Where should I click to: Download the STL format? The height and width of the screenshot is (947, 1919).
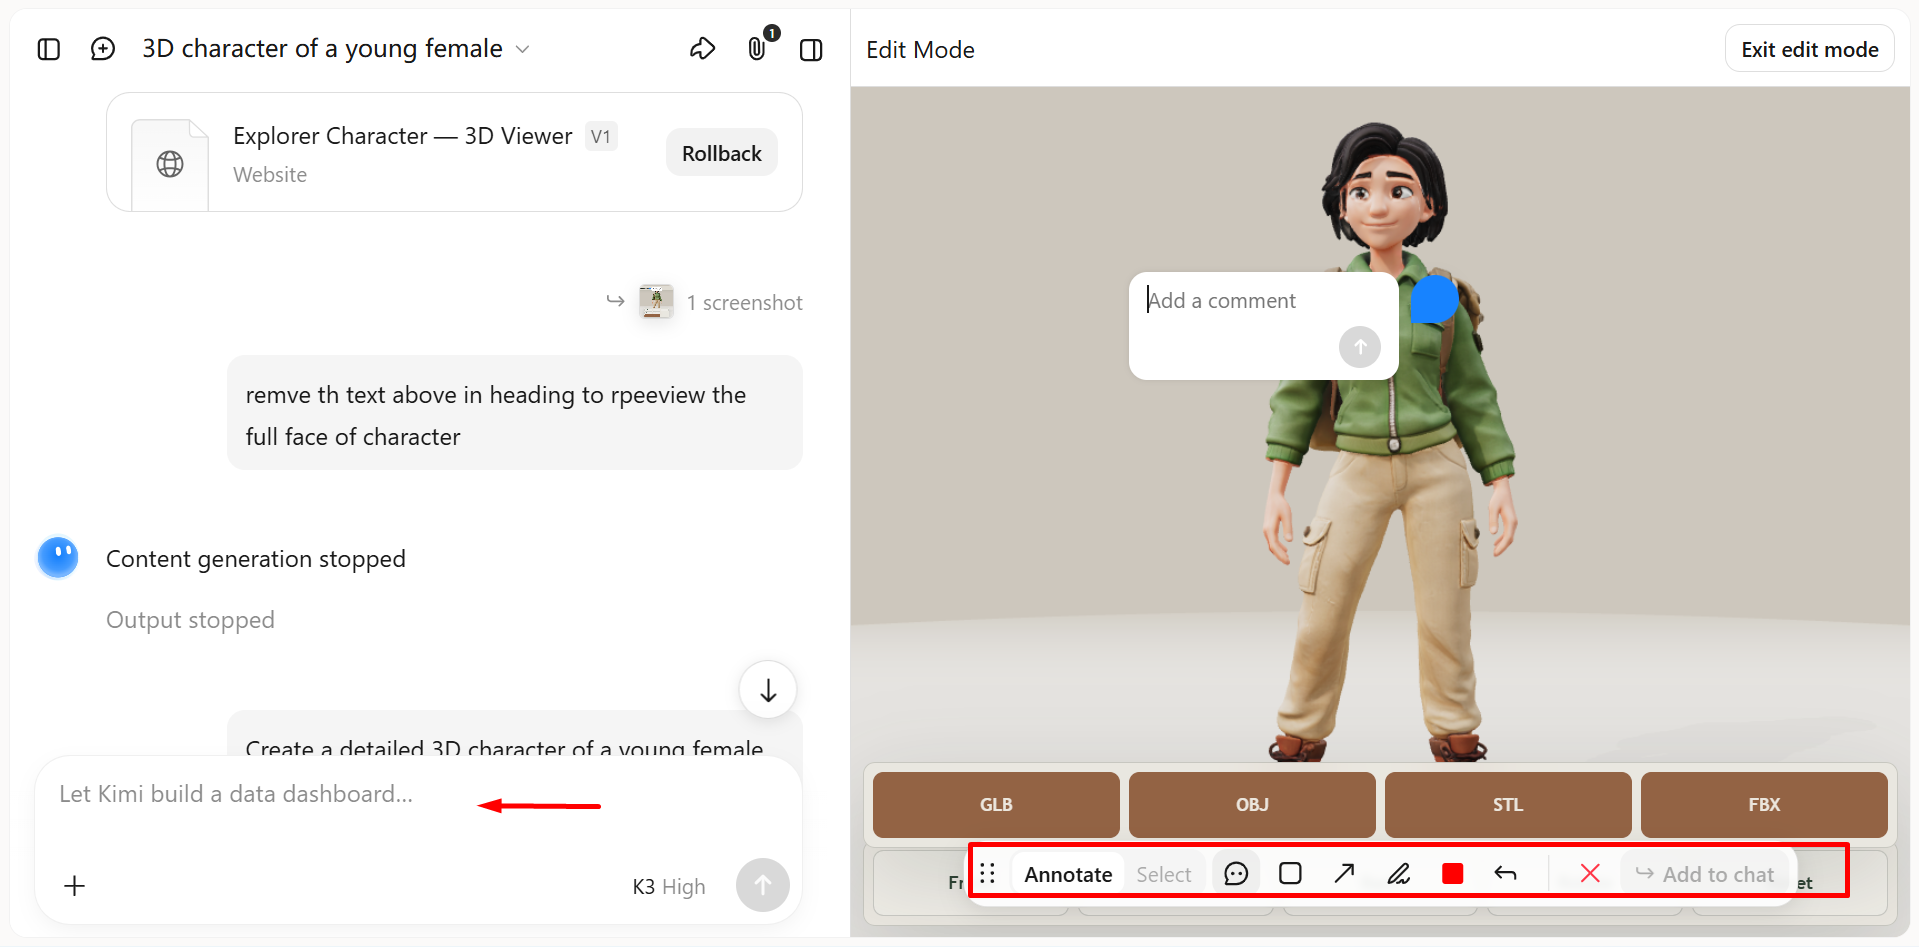click(1508, 804)
